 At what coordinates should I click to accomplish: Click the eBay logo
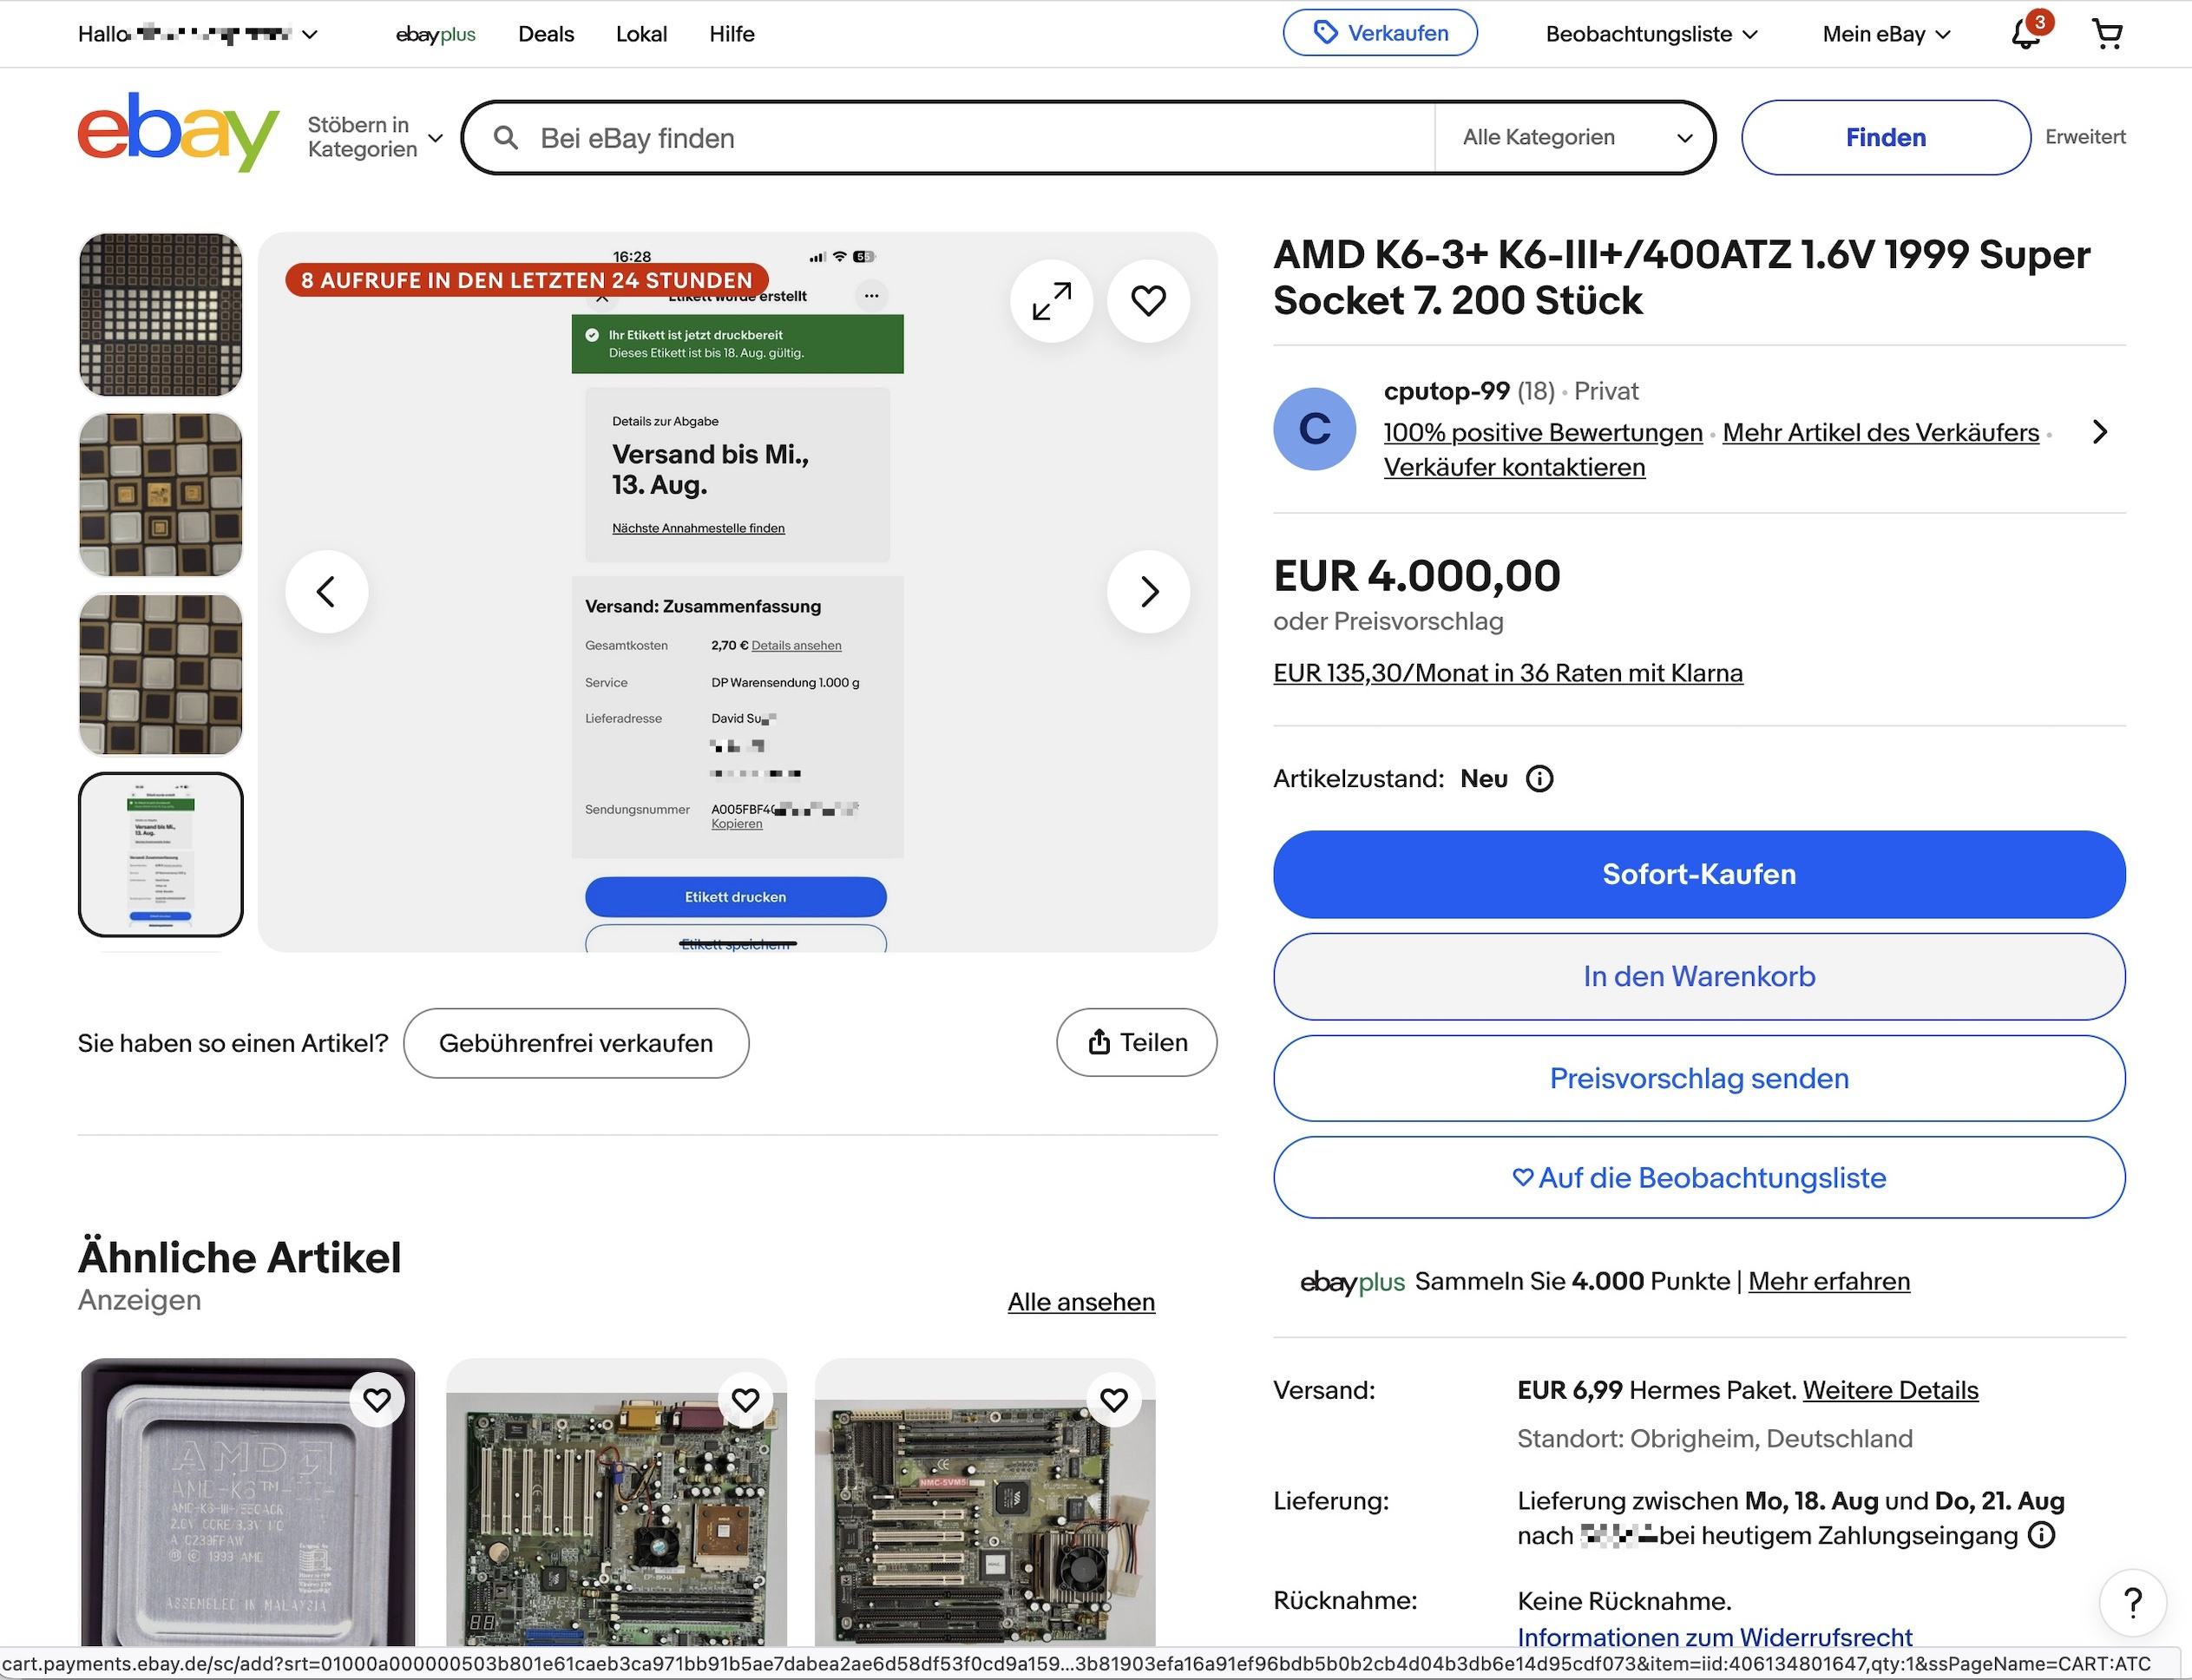click(x=178, y=134)
